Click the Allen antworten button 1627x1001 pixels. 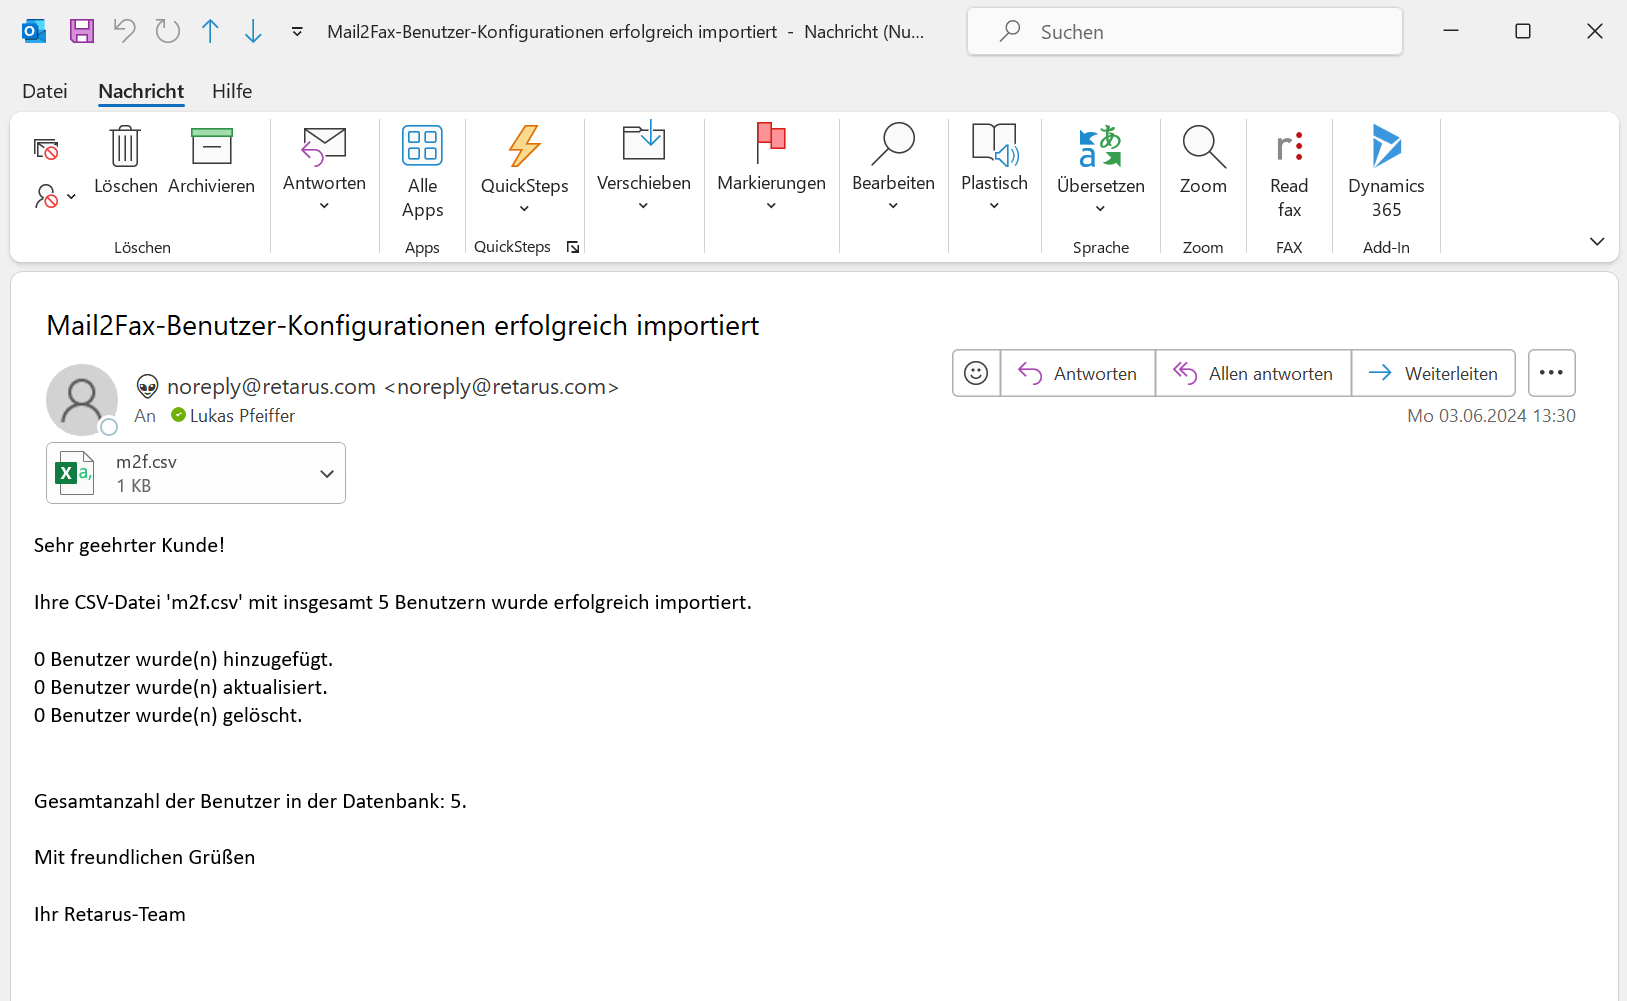click(1253, 373)
